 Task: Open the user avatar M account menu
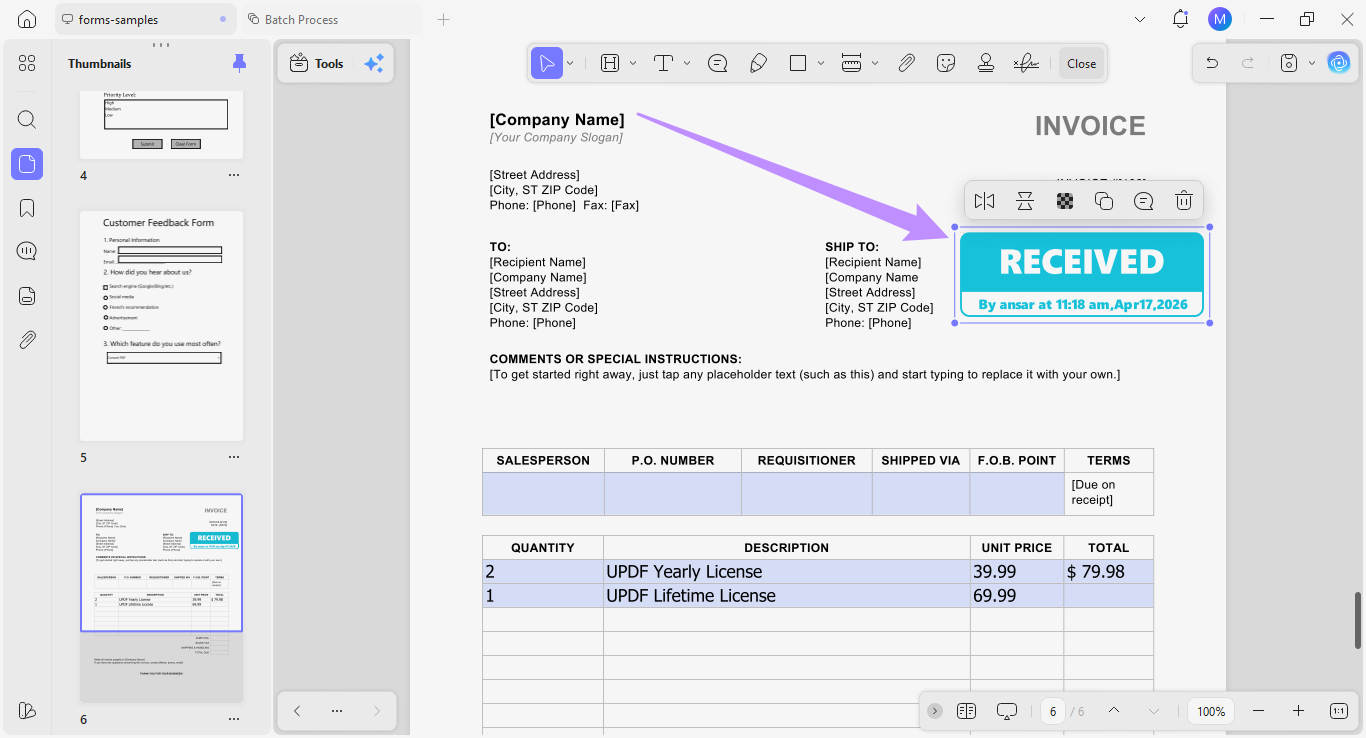(1220, 19)
